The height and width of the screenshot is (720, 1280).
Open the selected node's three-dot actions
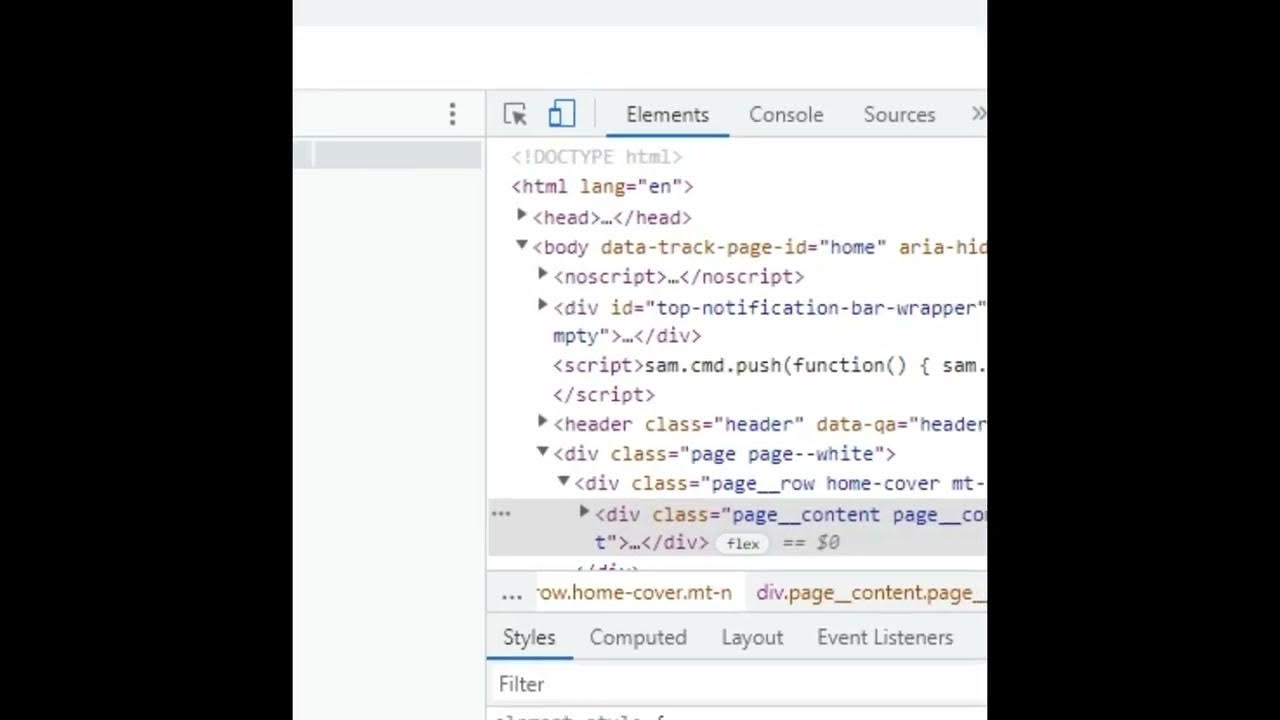501,514
